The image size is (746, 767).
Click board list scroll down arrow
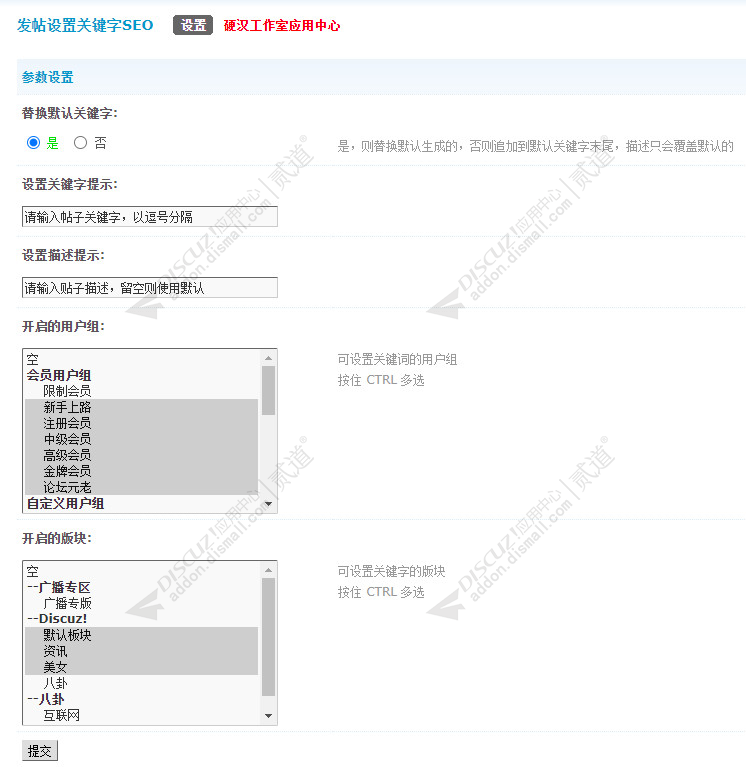(268, 716)
